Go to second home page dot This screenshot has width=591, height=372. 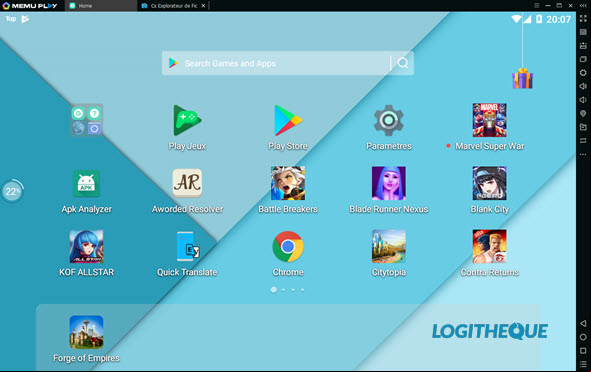pos(283,290)
